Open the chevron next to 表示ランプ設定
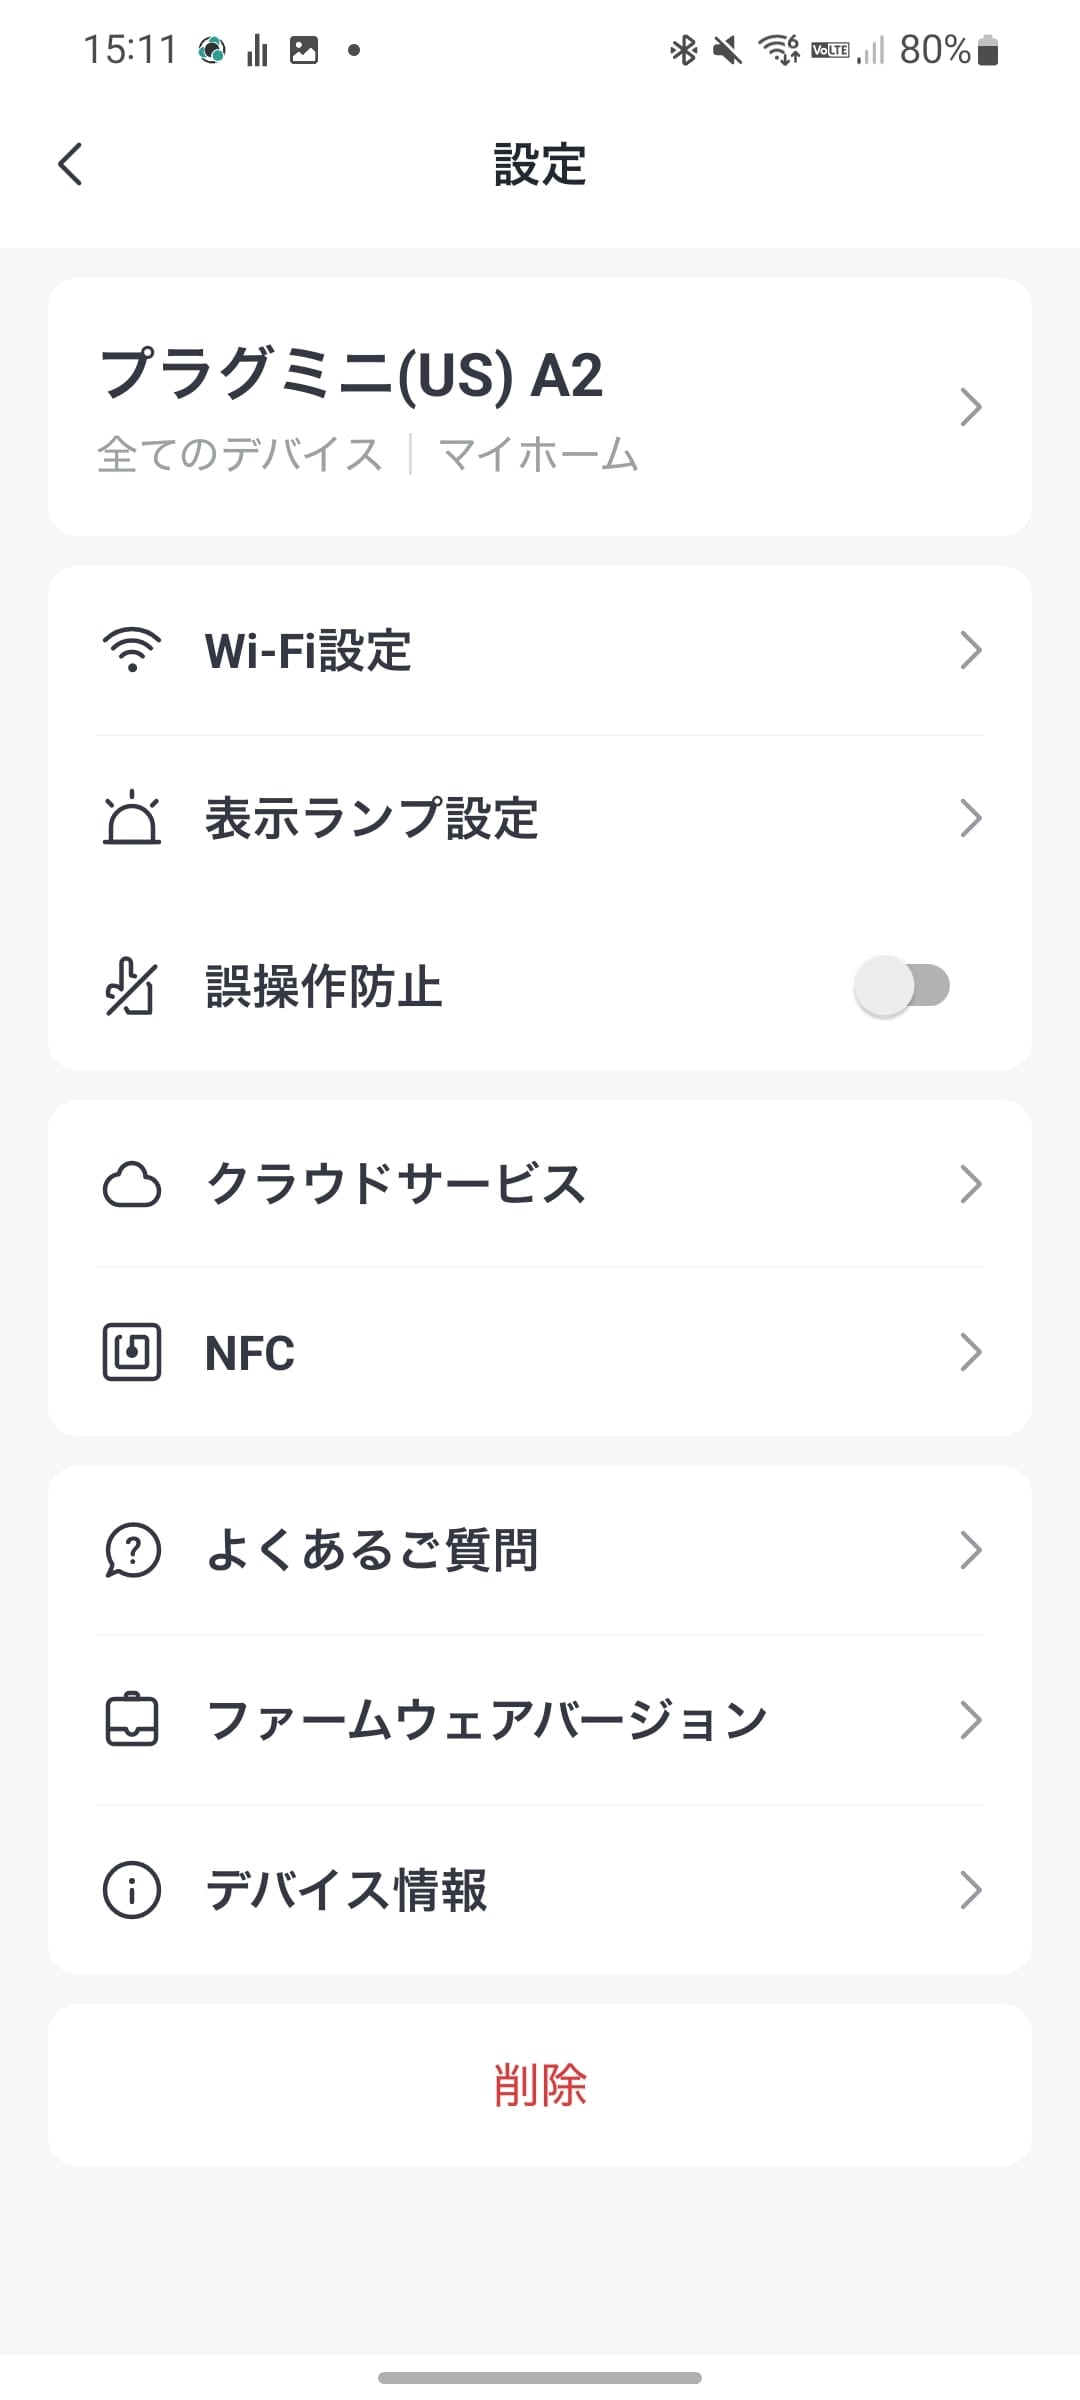The height and width of the screenshot is (2400, 1080). click(x=970, y=818)
